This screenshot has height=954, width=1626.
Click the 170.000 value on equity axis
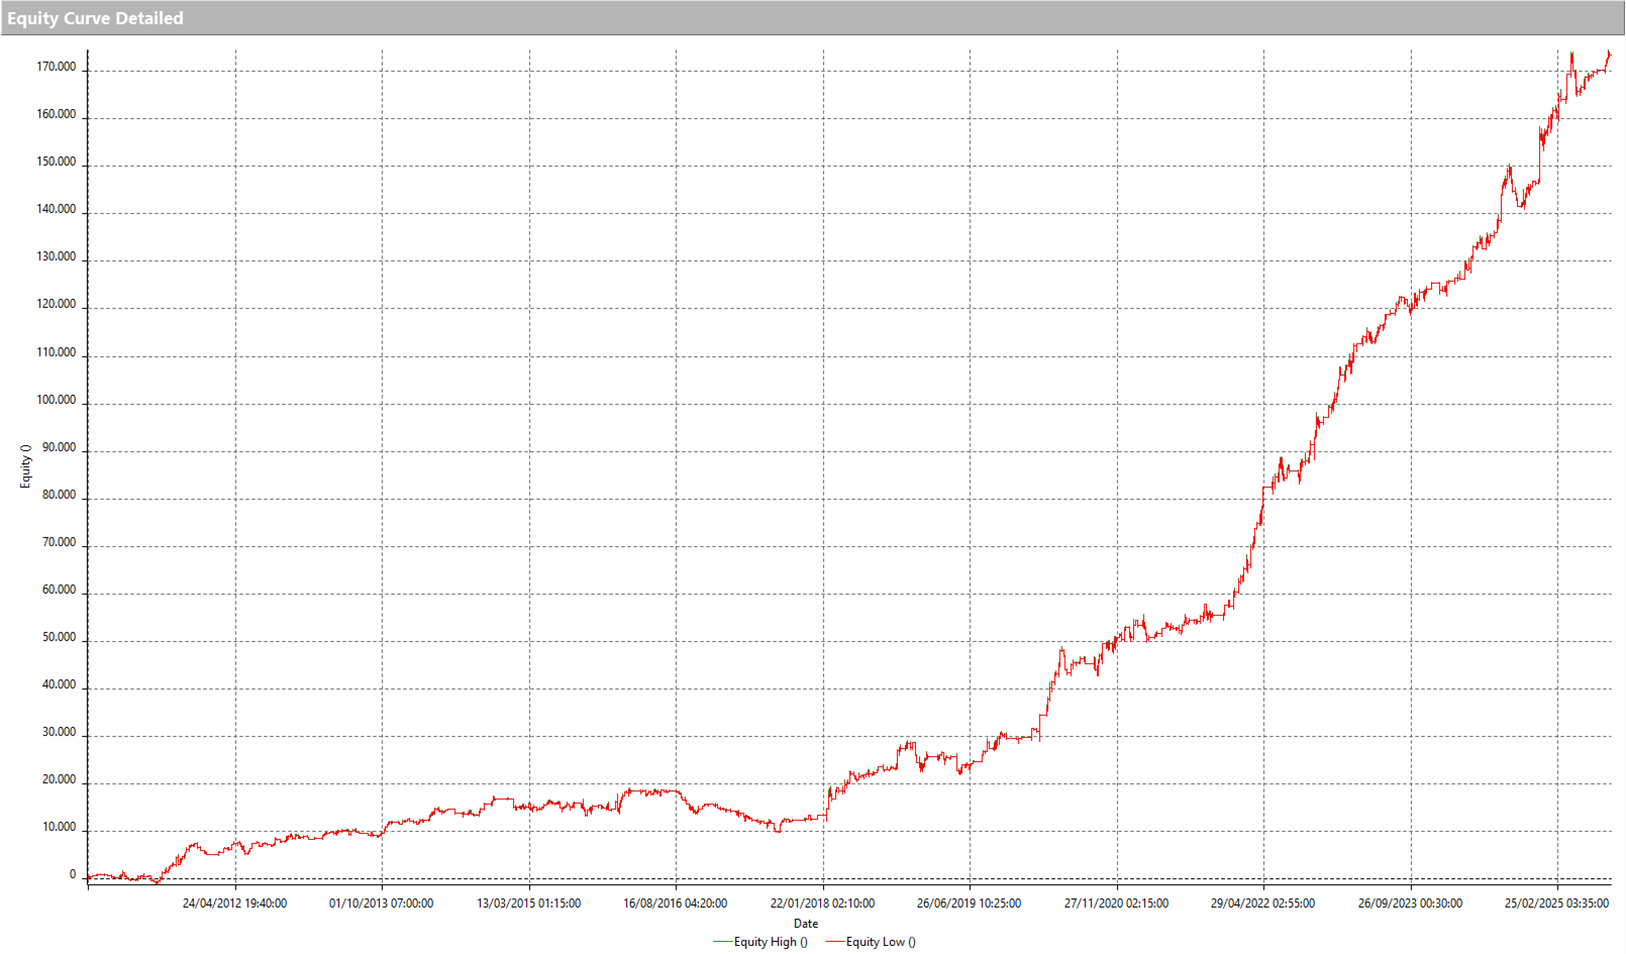click(56, 68)
